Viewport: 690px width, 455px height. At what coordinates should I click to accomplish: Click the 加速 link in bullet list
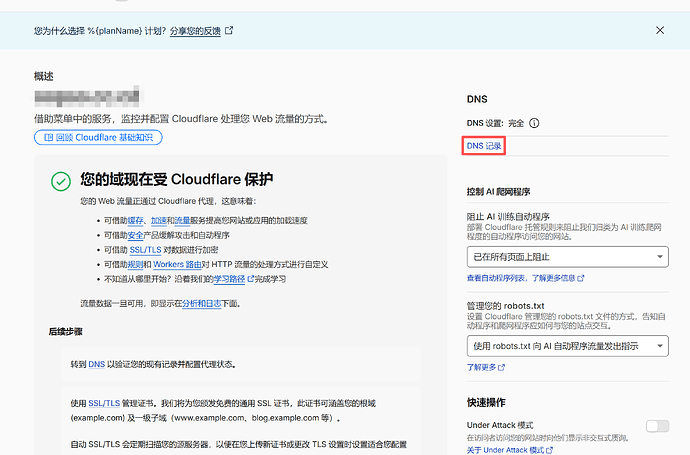(x=159, y=220)
